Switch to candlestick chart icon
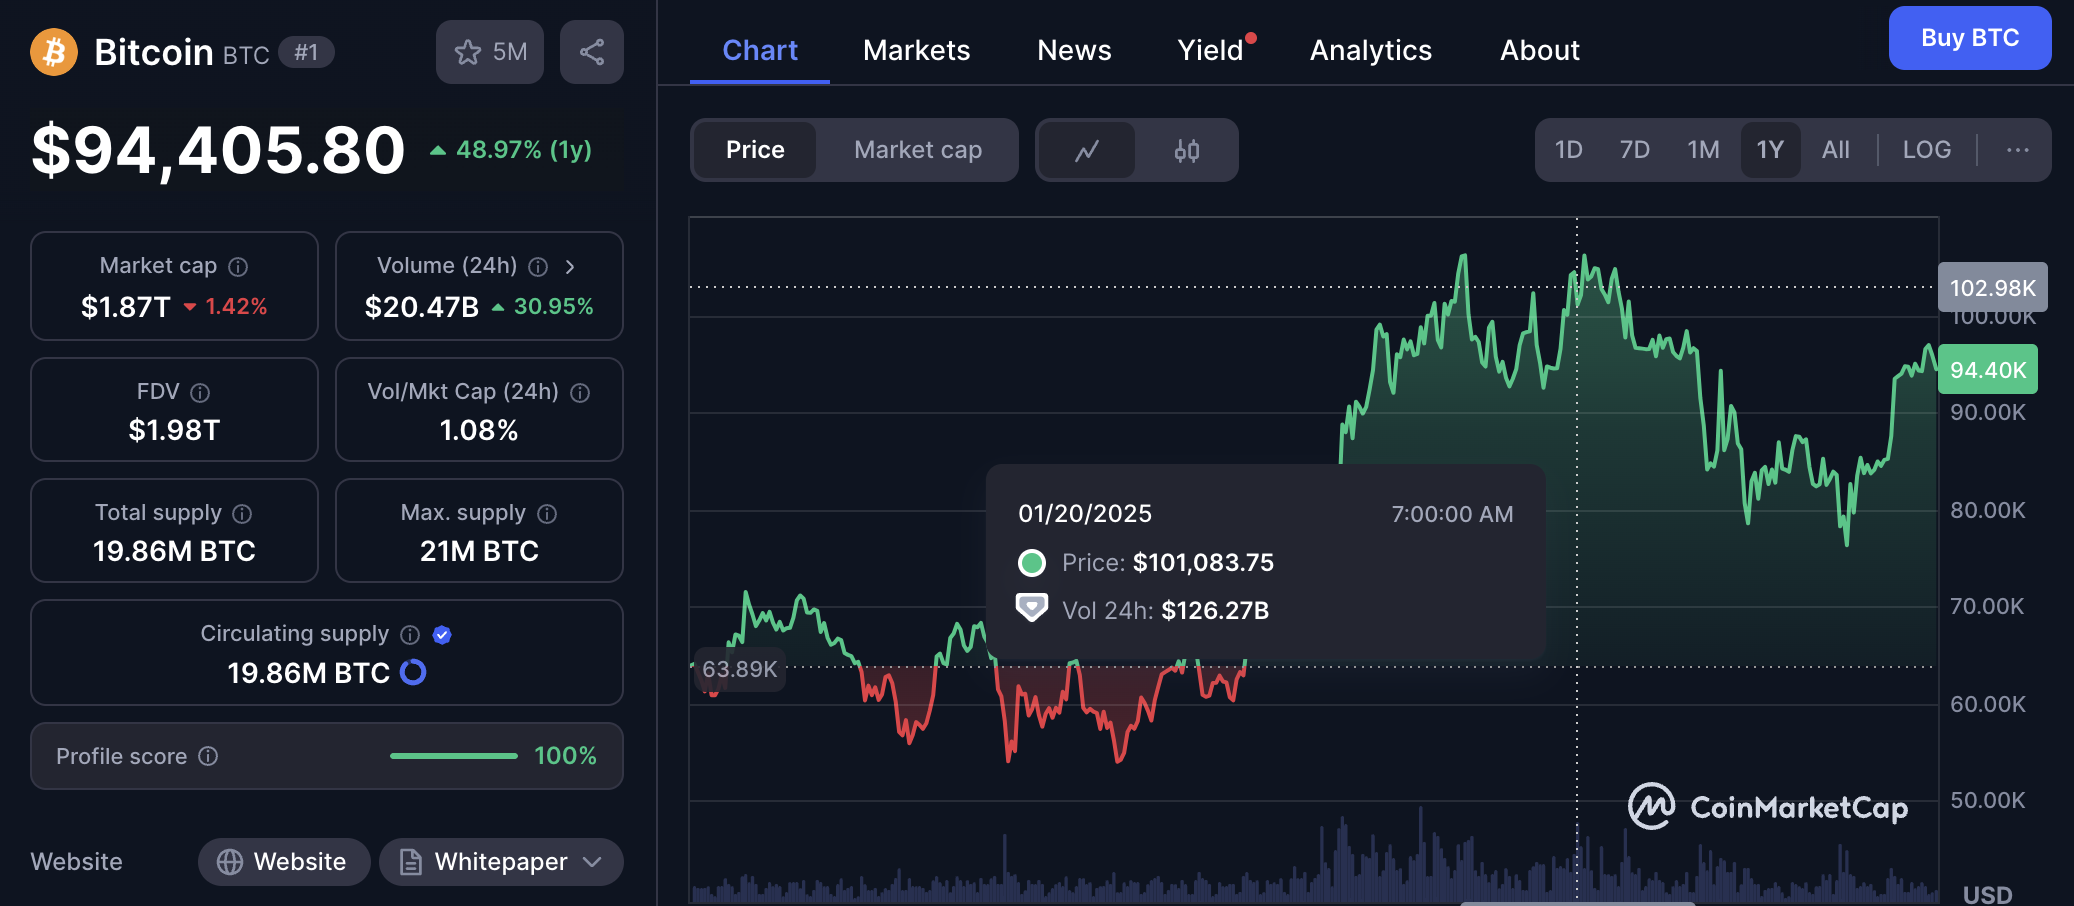 [1187, 150]
